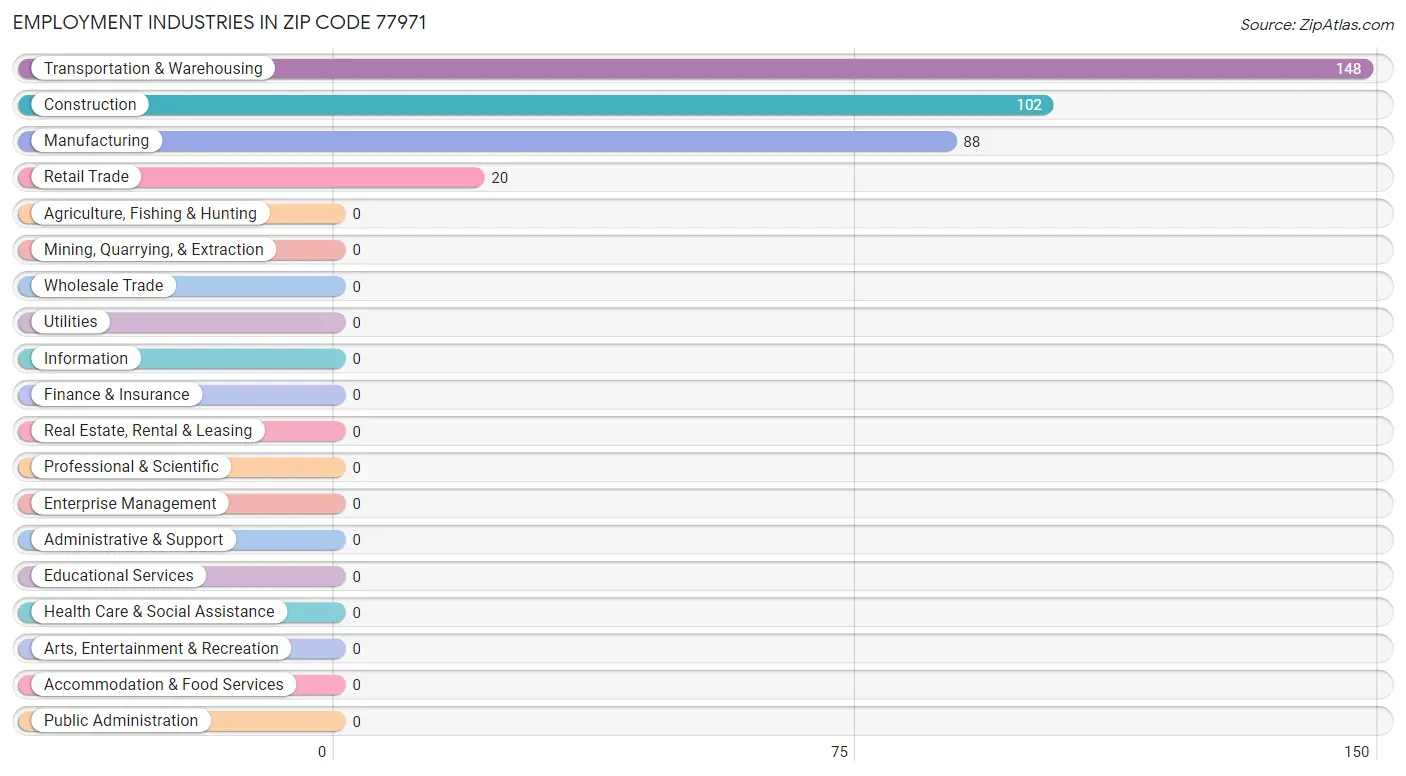Select the Construction bar label
This screenshot has width=1406, height=776.
90,105
